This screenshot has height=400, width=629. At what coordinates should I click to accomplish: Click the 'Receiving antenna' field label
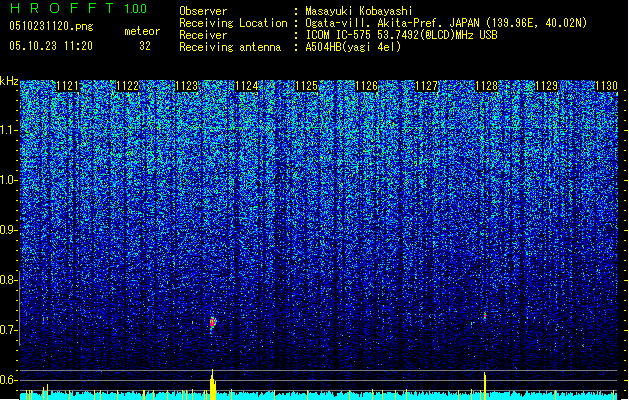[230, 47]
